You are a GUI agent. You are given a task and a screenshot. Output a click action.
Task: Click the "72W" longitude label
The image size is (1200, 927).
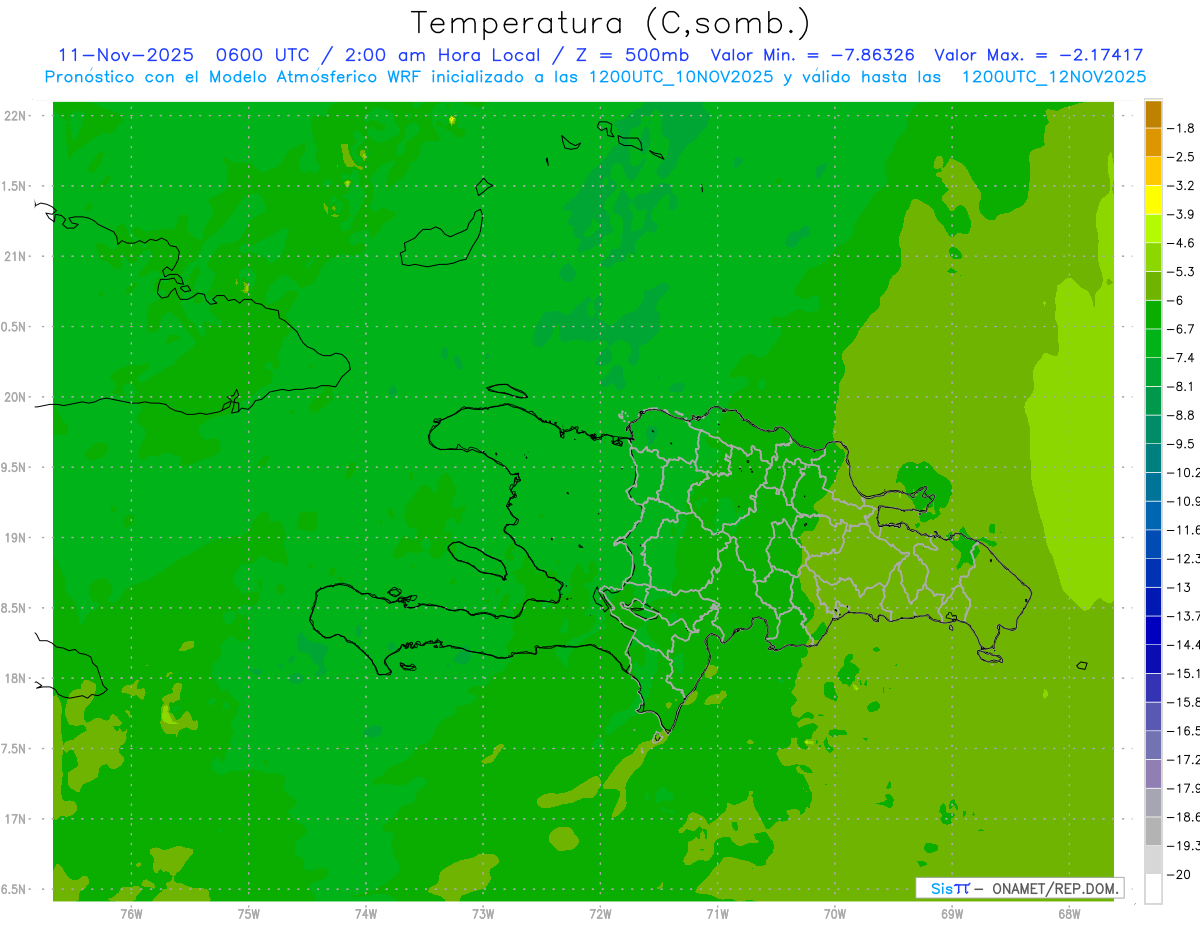click(x=600, y=912)
